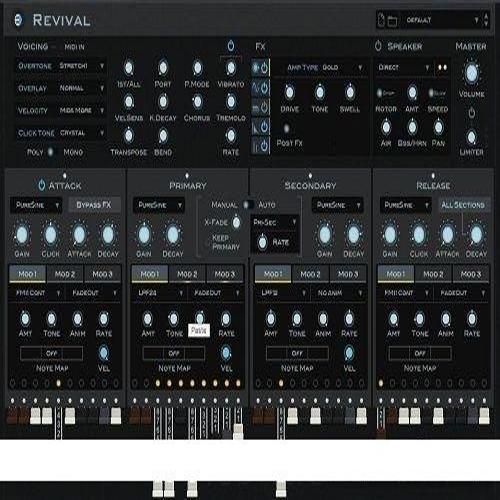
Task: Click the Limiter power icon under Volume
Action: 471,113
